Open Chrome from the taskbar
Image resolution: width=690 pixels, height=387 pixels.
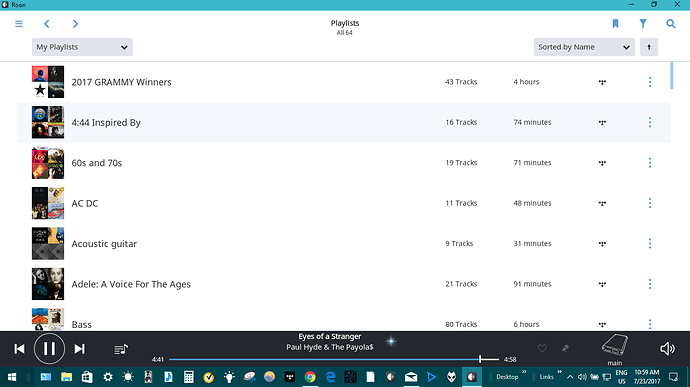click(x=310, y=377)
